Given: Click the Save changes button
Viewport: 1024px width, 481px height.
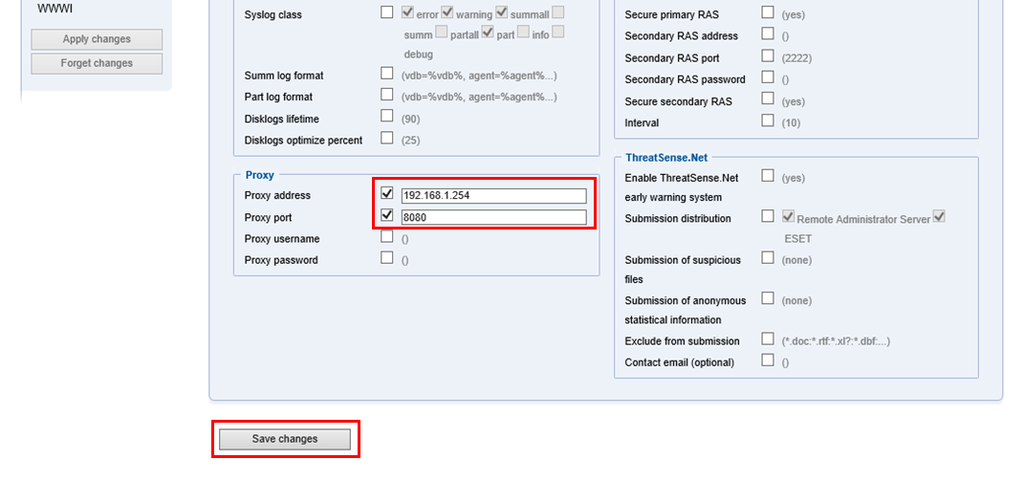Looking at the screenshot, I should tap(285, 439).
